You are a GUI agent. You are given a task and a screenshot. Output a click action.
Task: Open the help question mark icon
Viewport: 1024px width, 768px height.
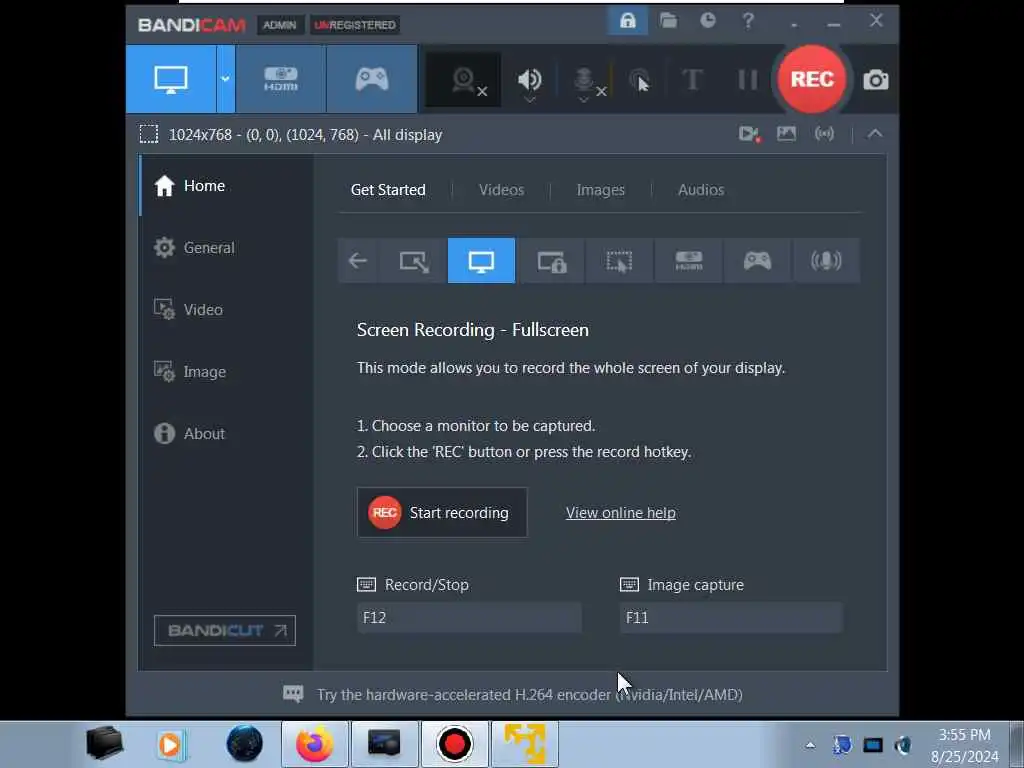coord(748,21)
